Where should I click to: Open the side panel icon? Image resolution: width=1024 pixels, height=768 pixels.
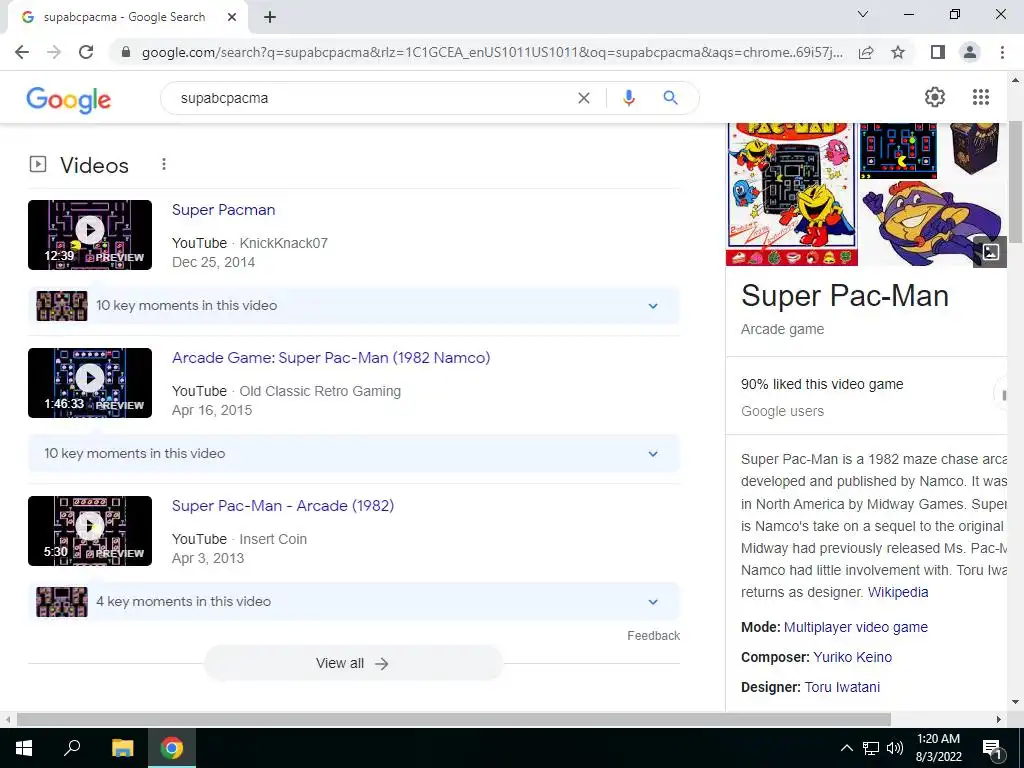938,52
